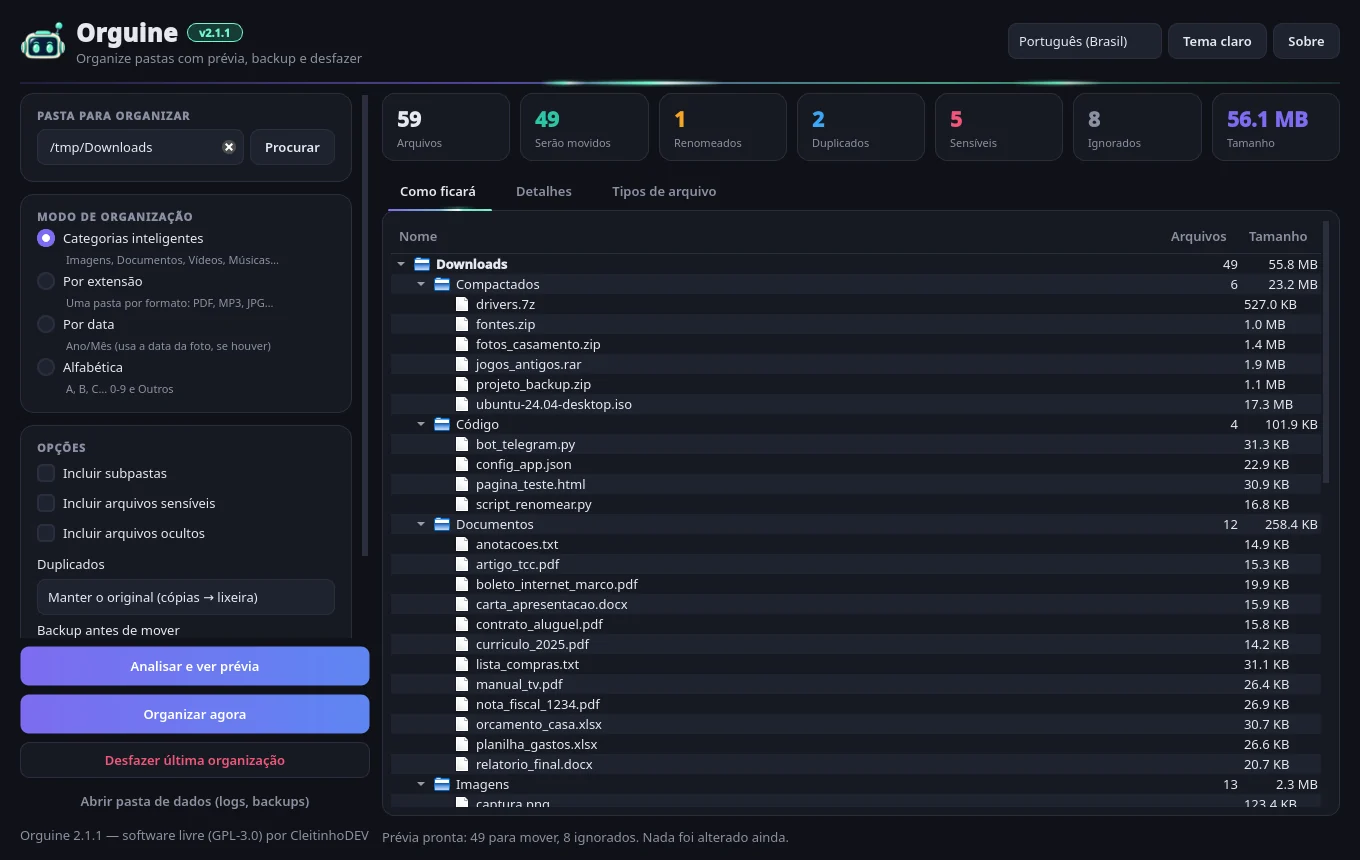Select Categorias inteligentes organization mode

coord(46,238)
